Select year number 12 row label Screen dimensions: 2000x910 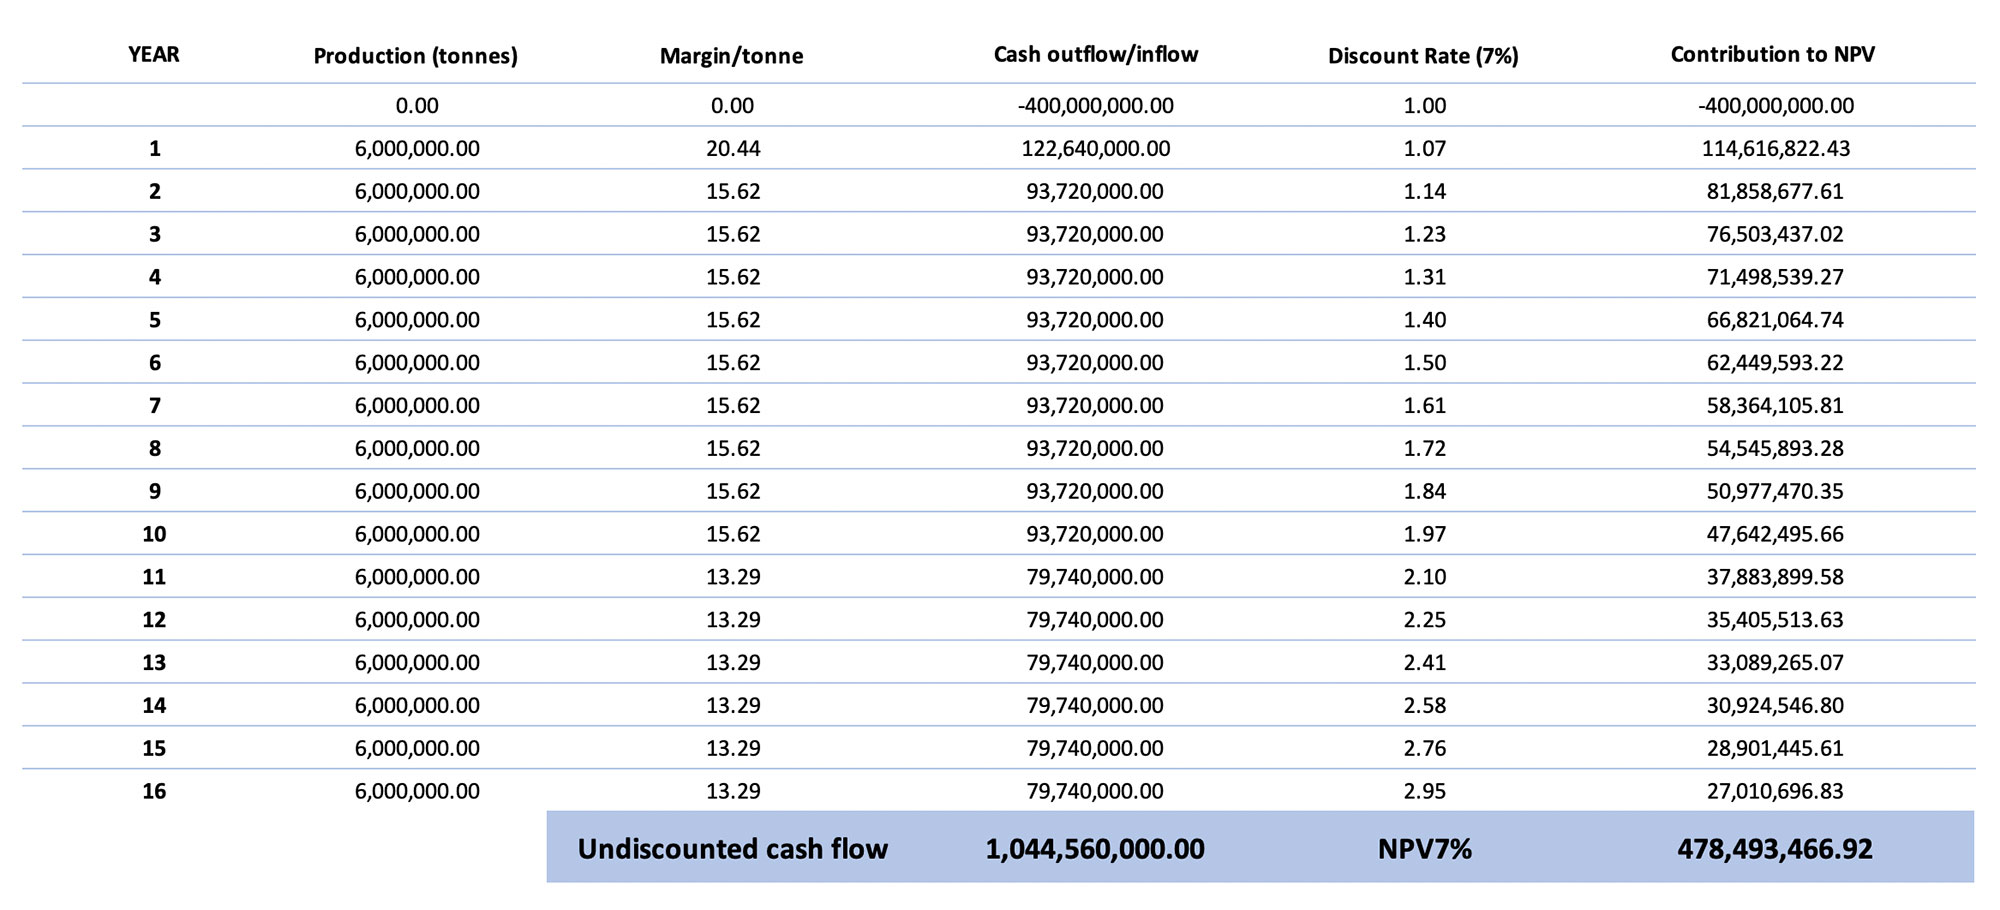coord(154,620)
